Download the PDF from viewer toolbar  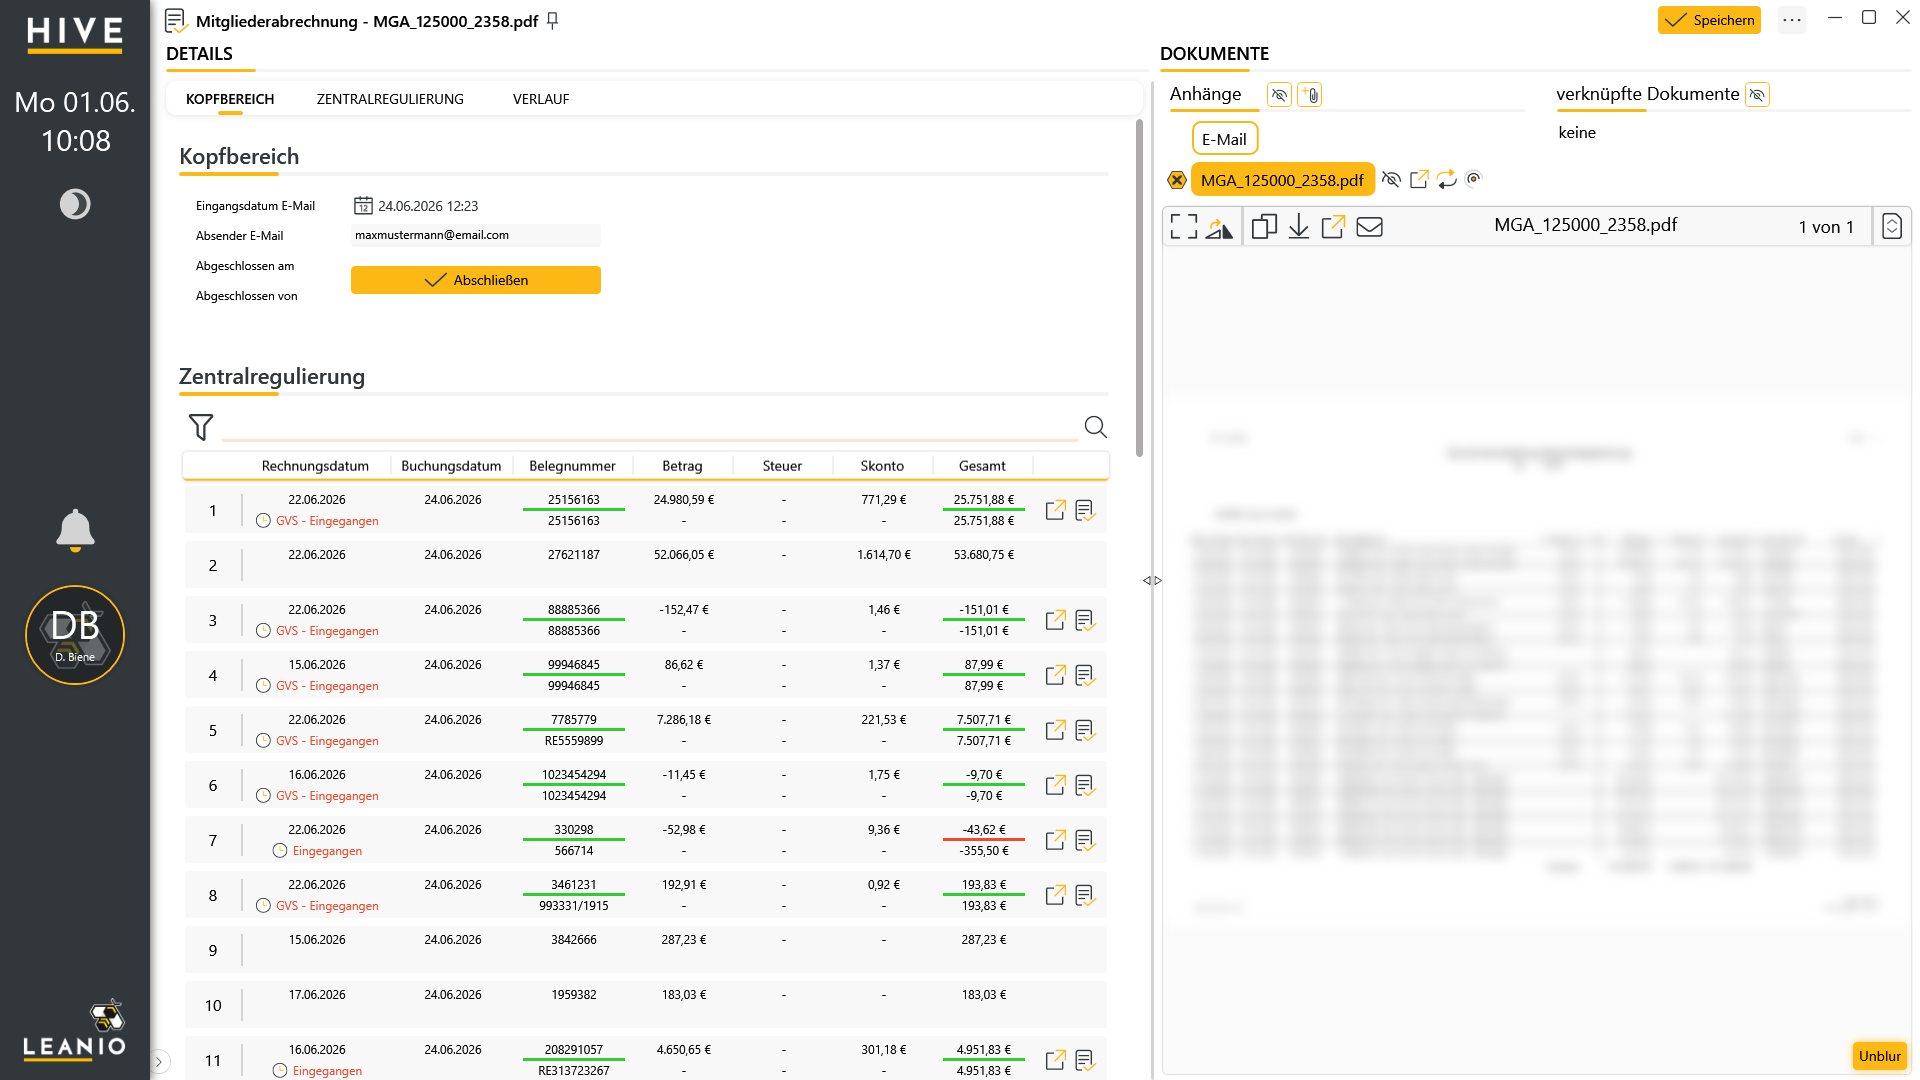coord(1299,227)
